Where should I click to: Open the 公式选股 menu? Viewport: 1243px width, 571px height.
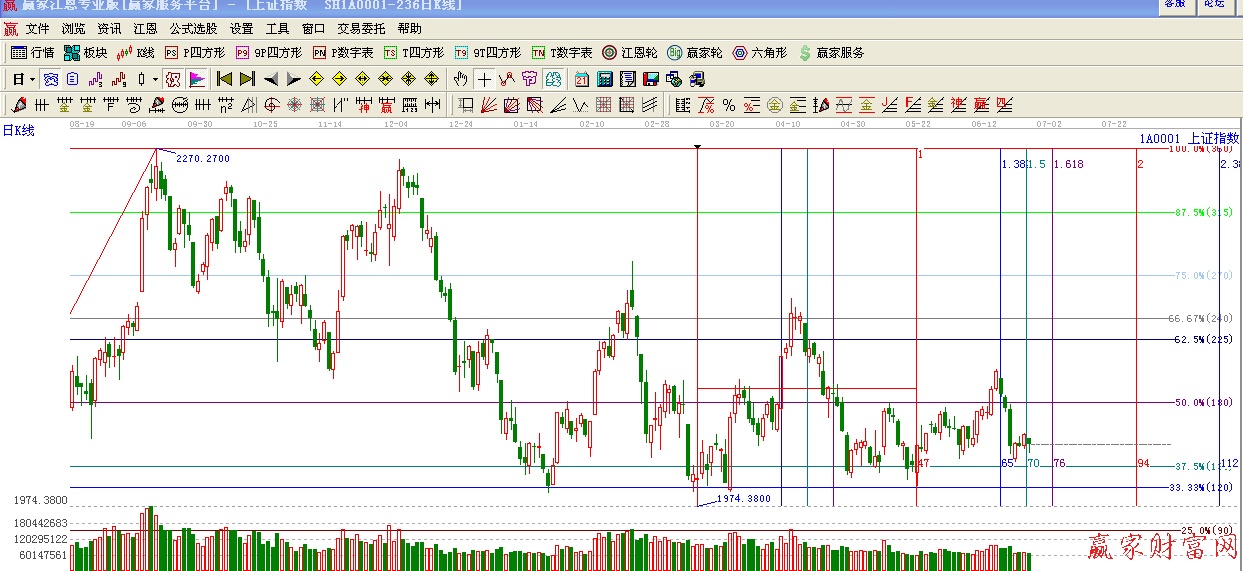click(x=193, y=29)
